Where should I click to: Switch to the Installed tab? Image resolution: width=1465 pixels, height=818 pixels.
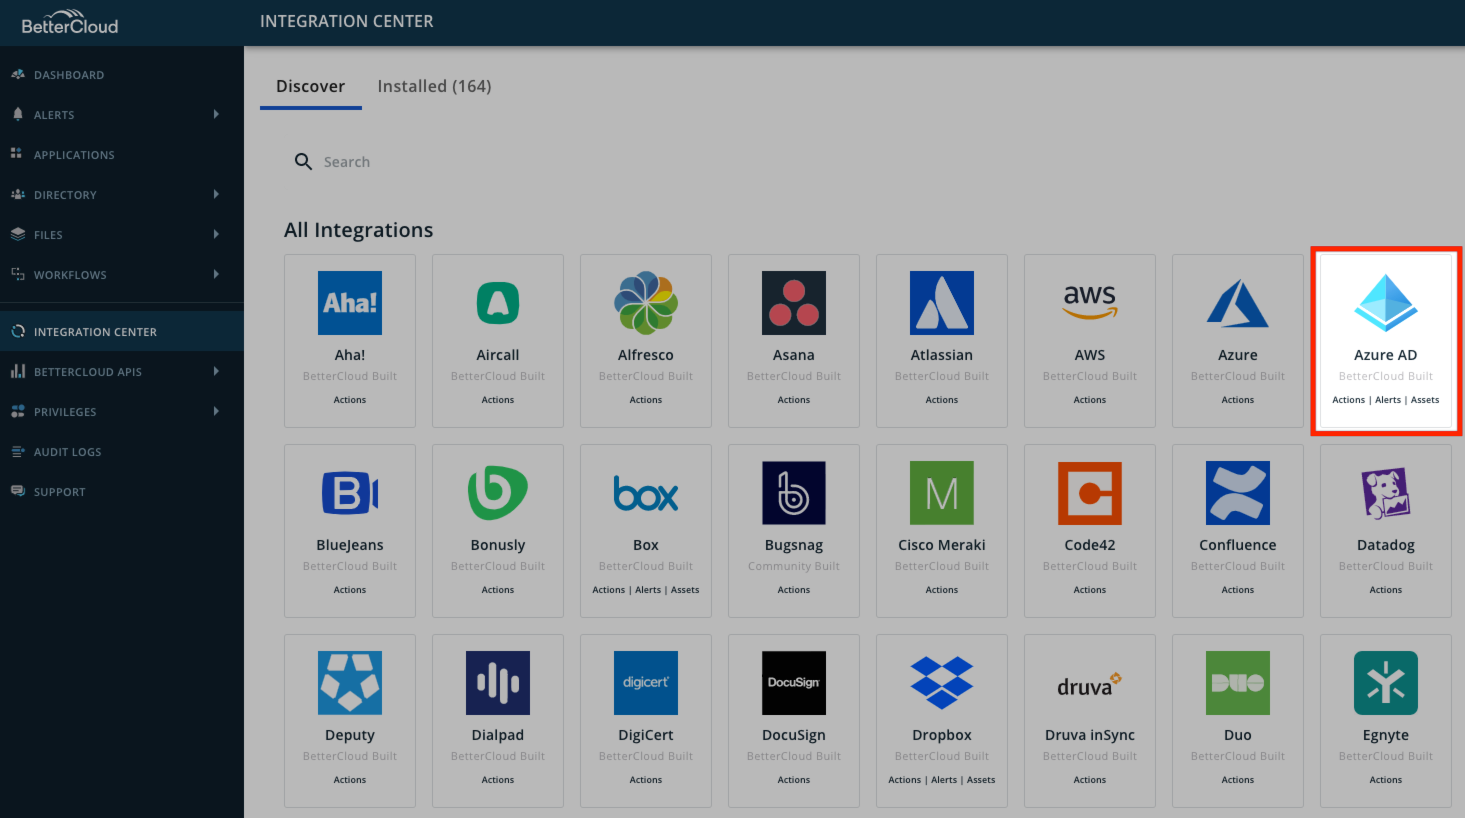[434, 86]
